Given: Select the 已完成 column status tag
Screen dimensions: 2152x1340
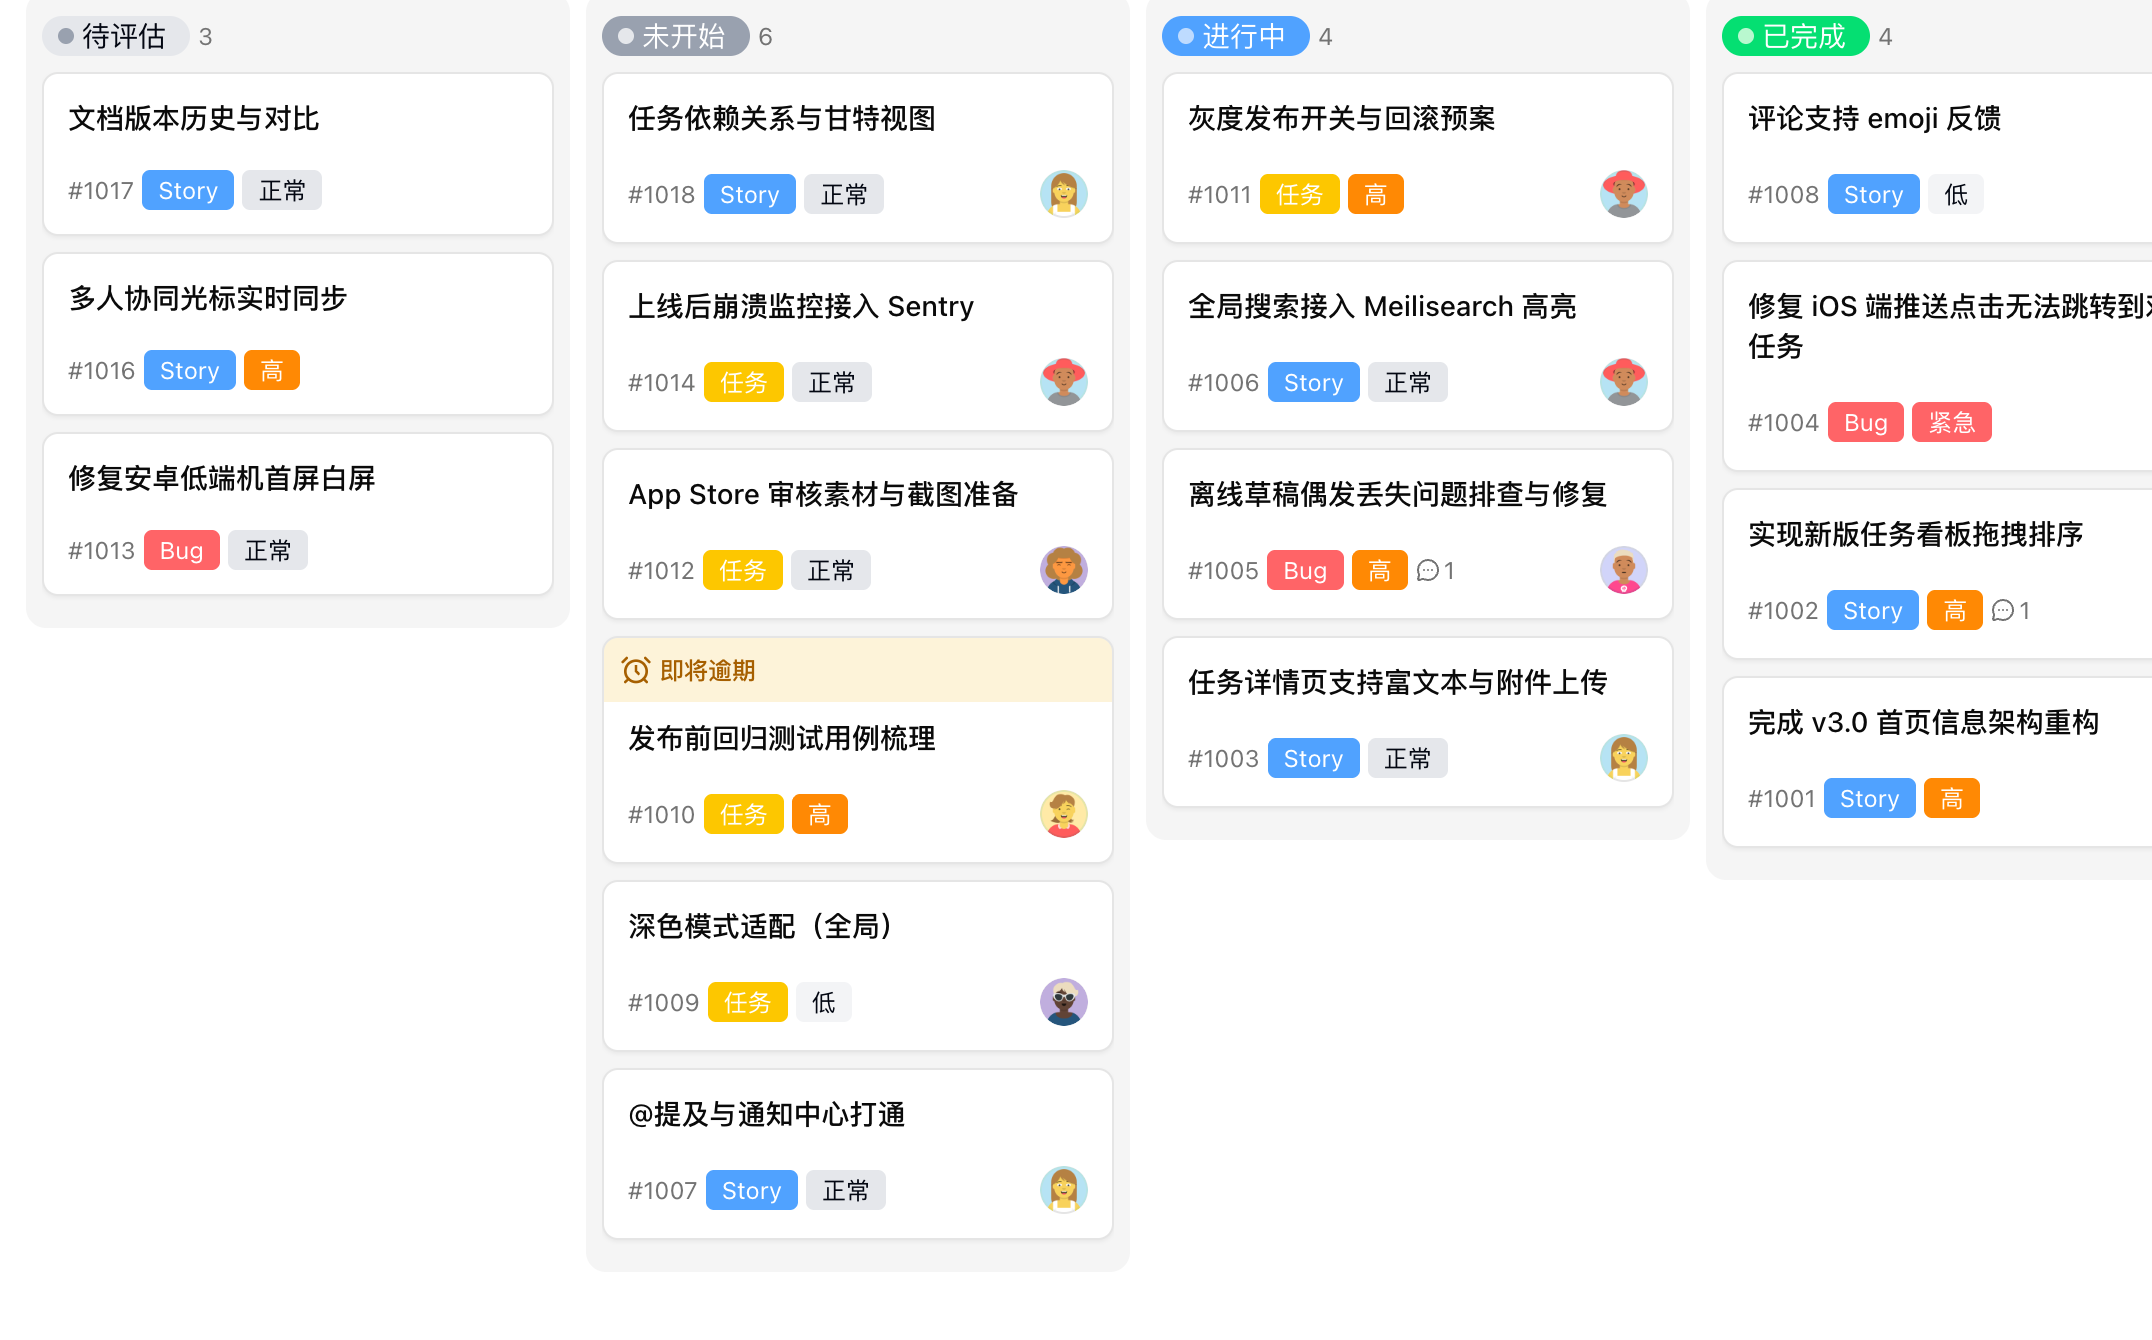Looking at the screenshot, I should [1796, 36].
